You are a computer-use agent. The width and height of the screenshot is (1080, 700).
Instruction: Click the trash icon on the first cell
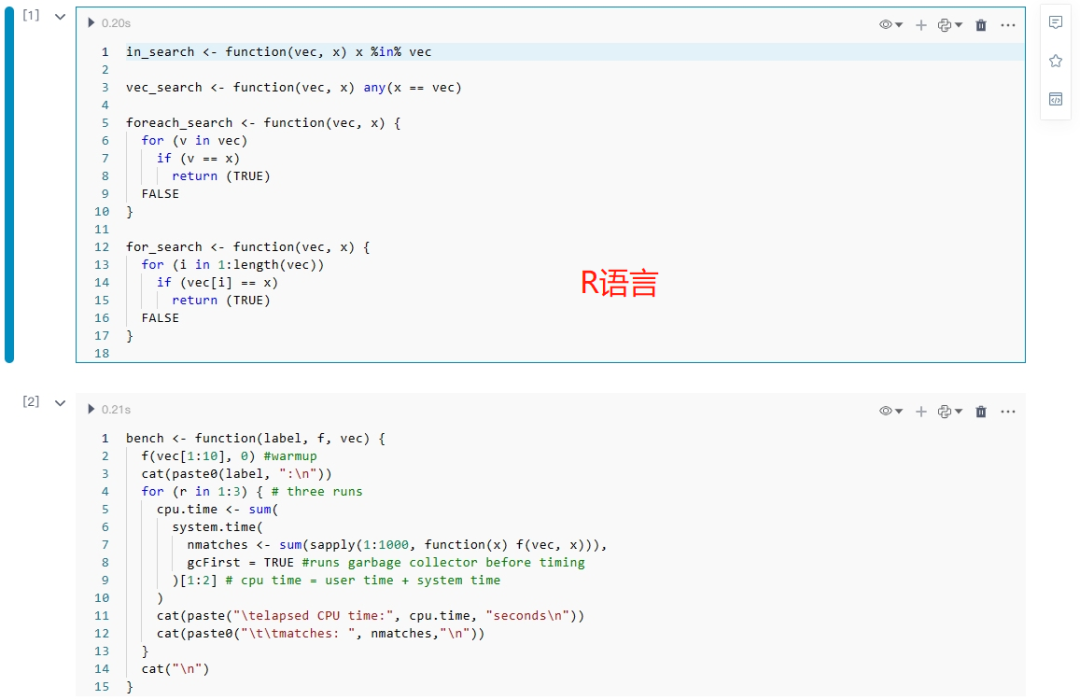(980, 24)
